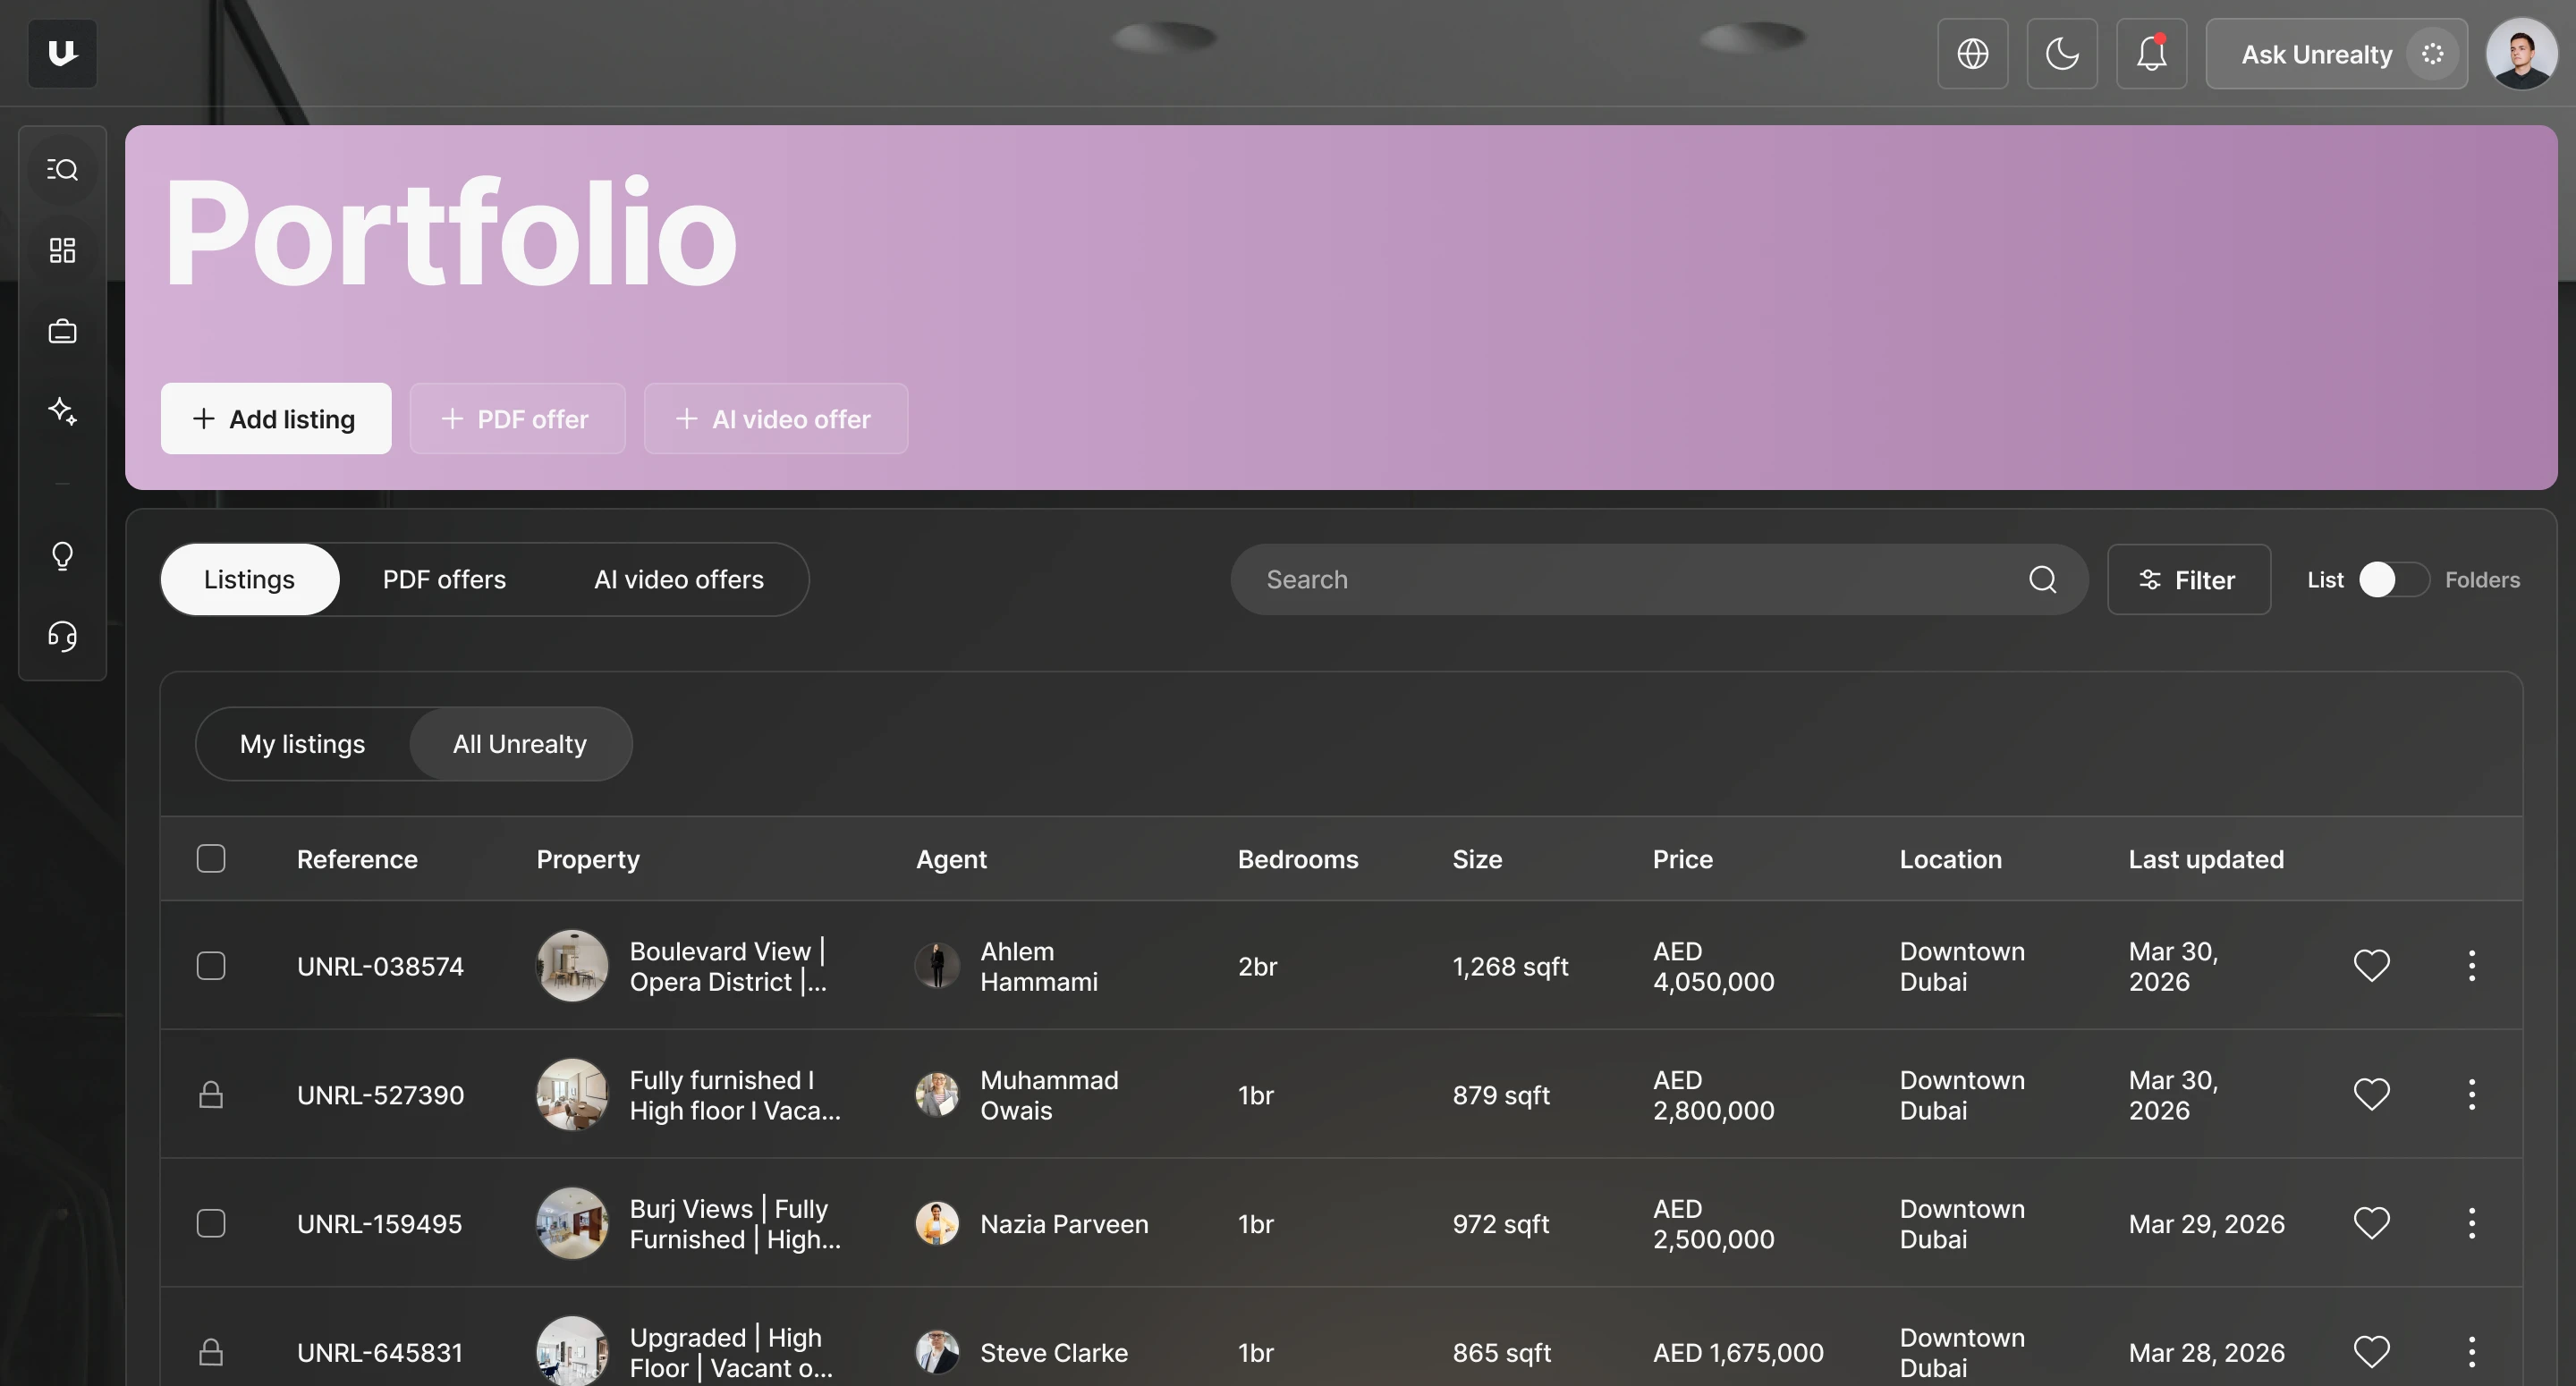This screenshot has width=2576, height=1386.
Task: Switch to the My listings tab
Action: click(x=302, y=744)
